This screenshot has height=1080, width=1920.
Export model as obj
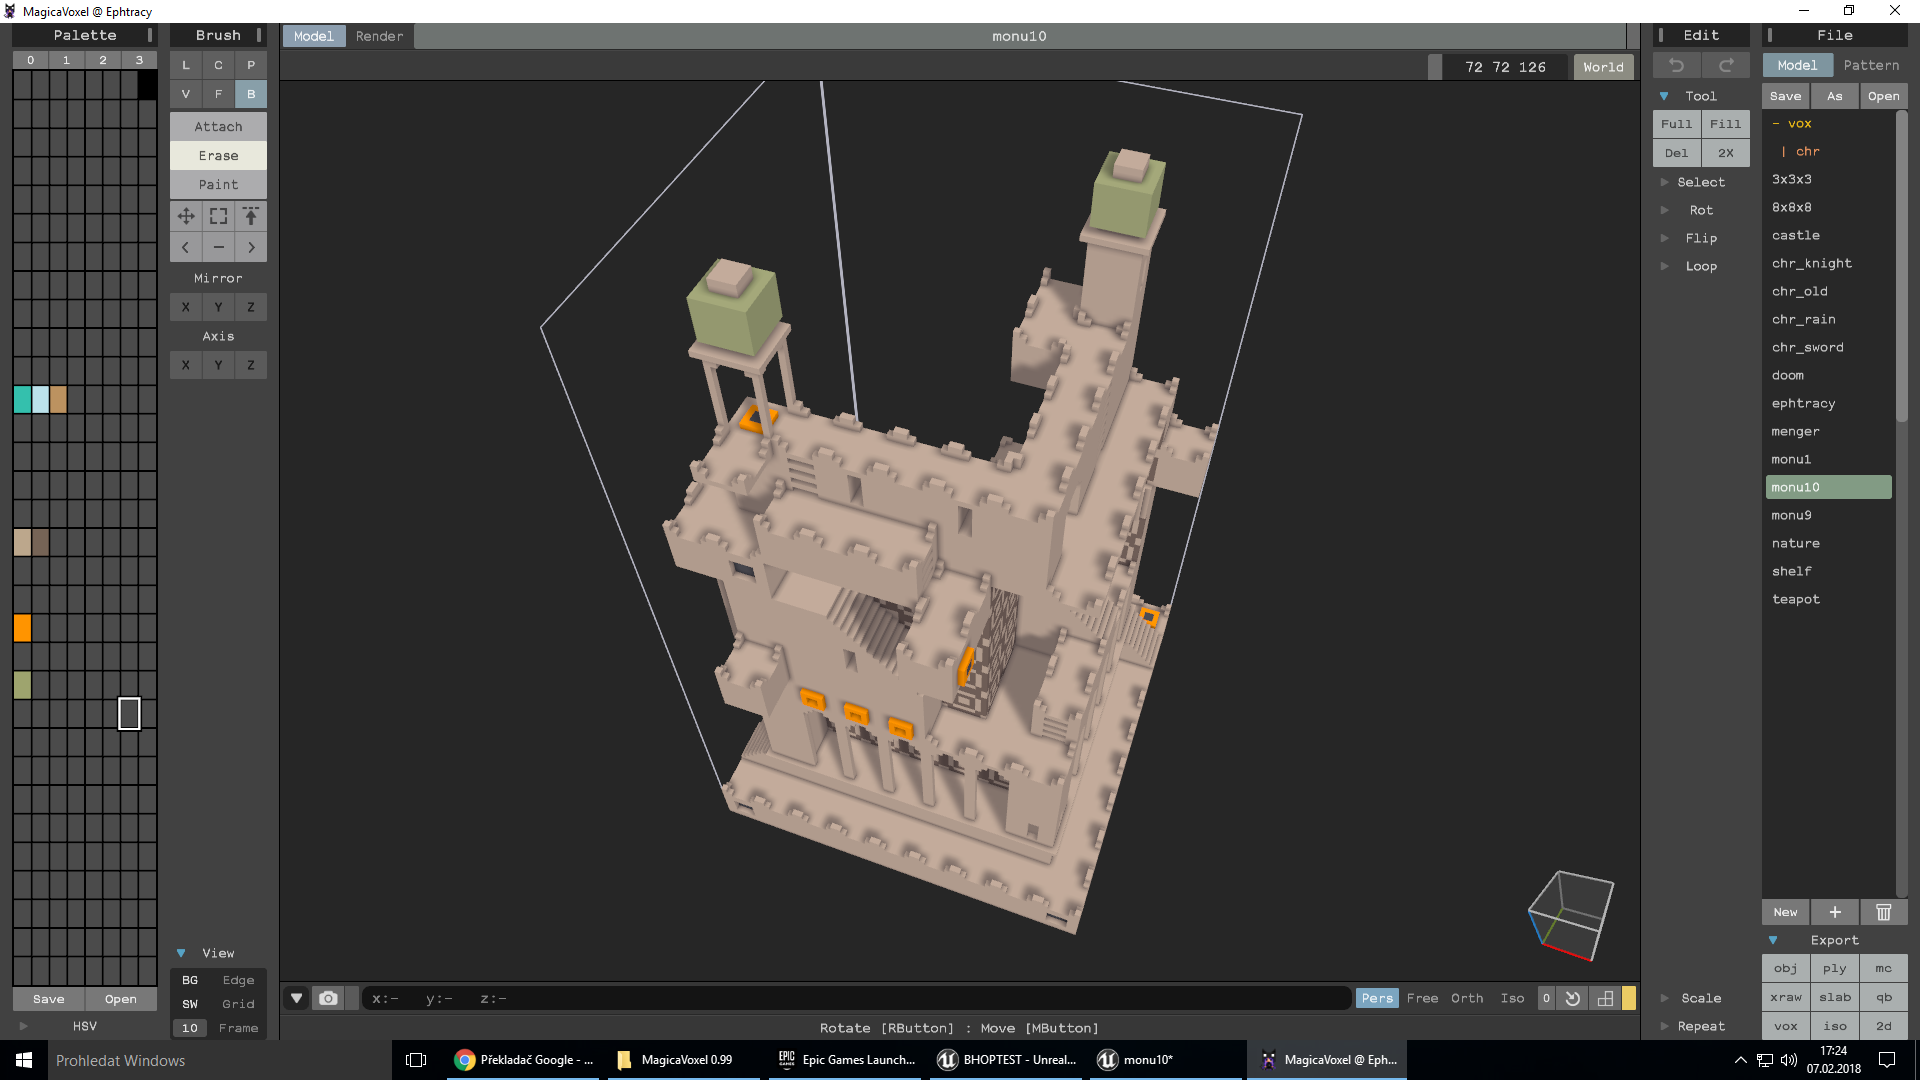click(1785, 968)
